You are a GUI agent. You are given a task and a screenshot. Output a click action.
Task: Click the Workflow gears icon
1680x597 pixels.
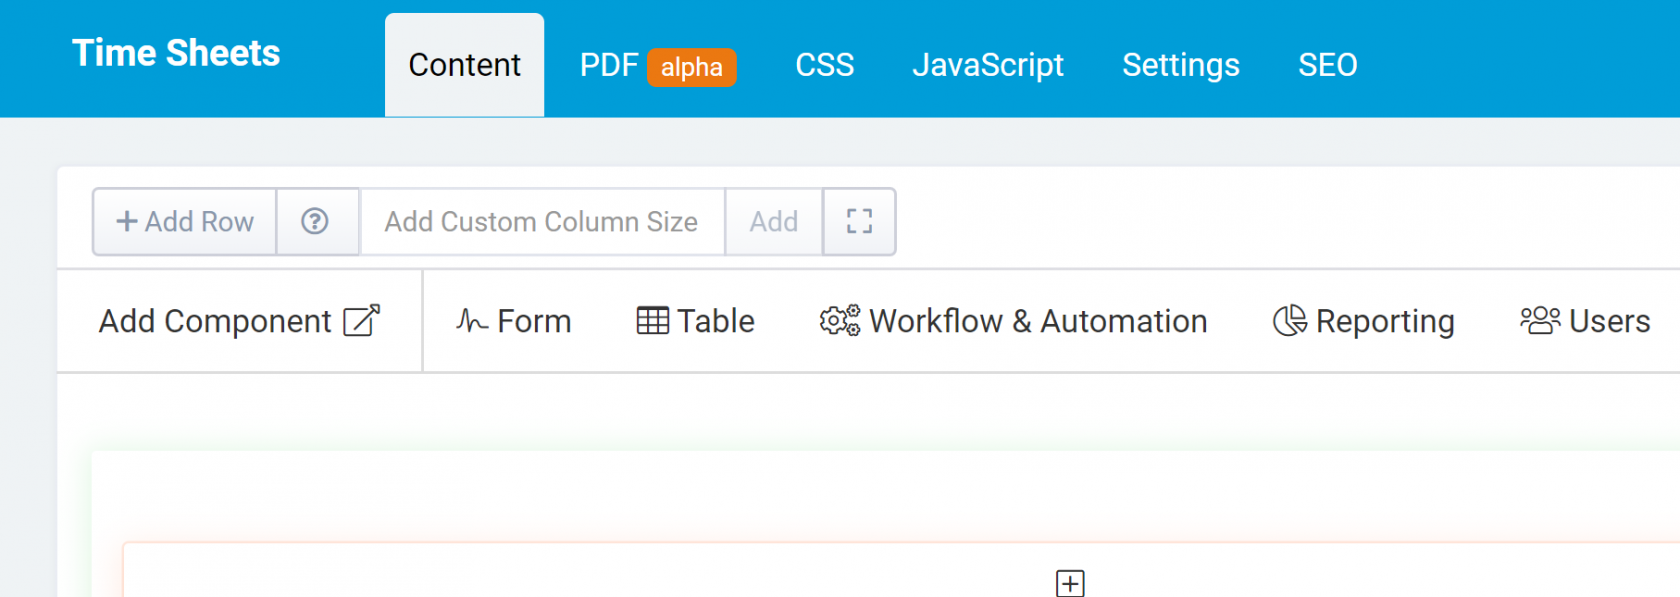click(840, 321)
